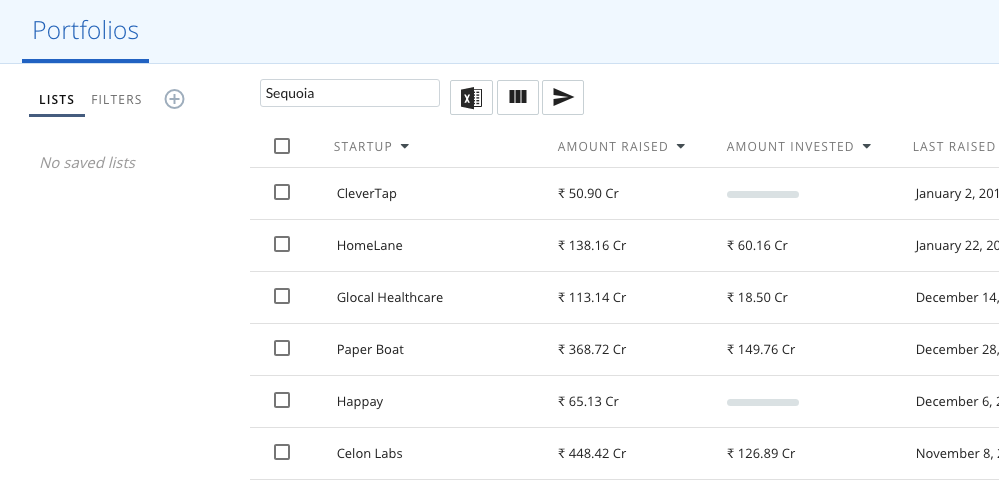Click the Sequoia search field
Viewport: 999px width, 489px height.
click(350, 93)
